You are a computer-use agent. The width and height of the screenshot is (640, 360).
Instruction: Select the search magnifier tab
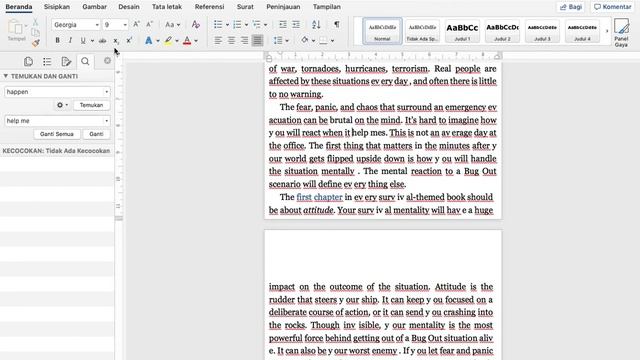pyautogui.click(x=85, y=61)
